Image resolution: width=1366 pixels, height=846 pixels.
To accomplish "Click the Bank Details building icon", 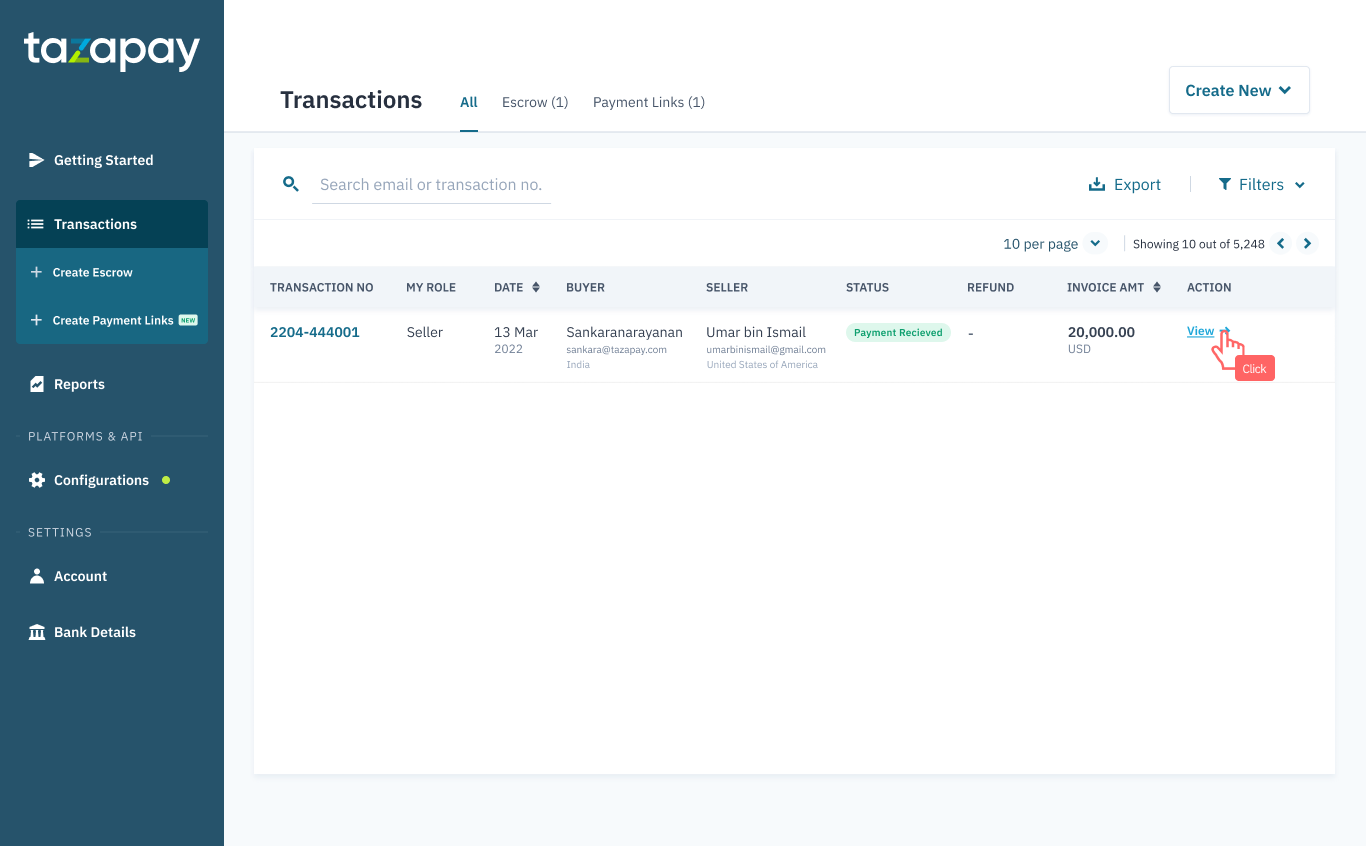I will [37, 632].
